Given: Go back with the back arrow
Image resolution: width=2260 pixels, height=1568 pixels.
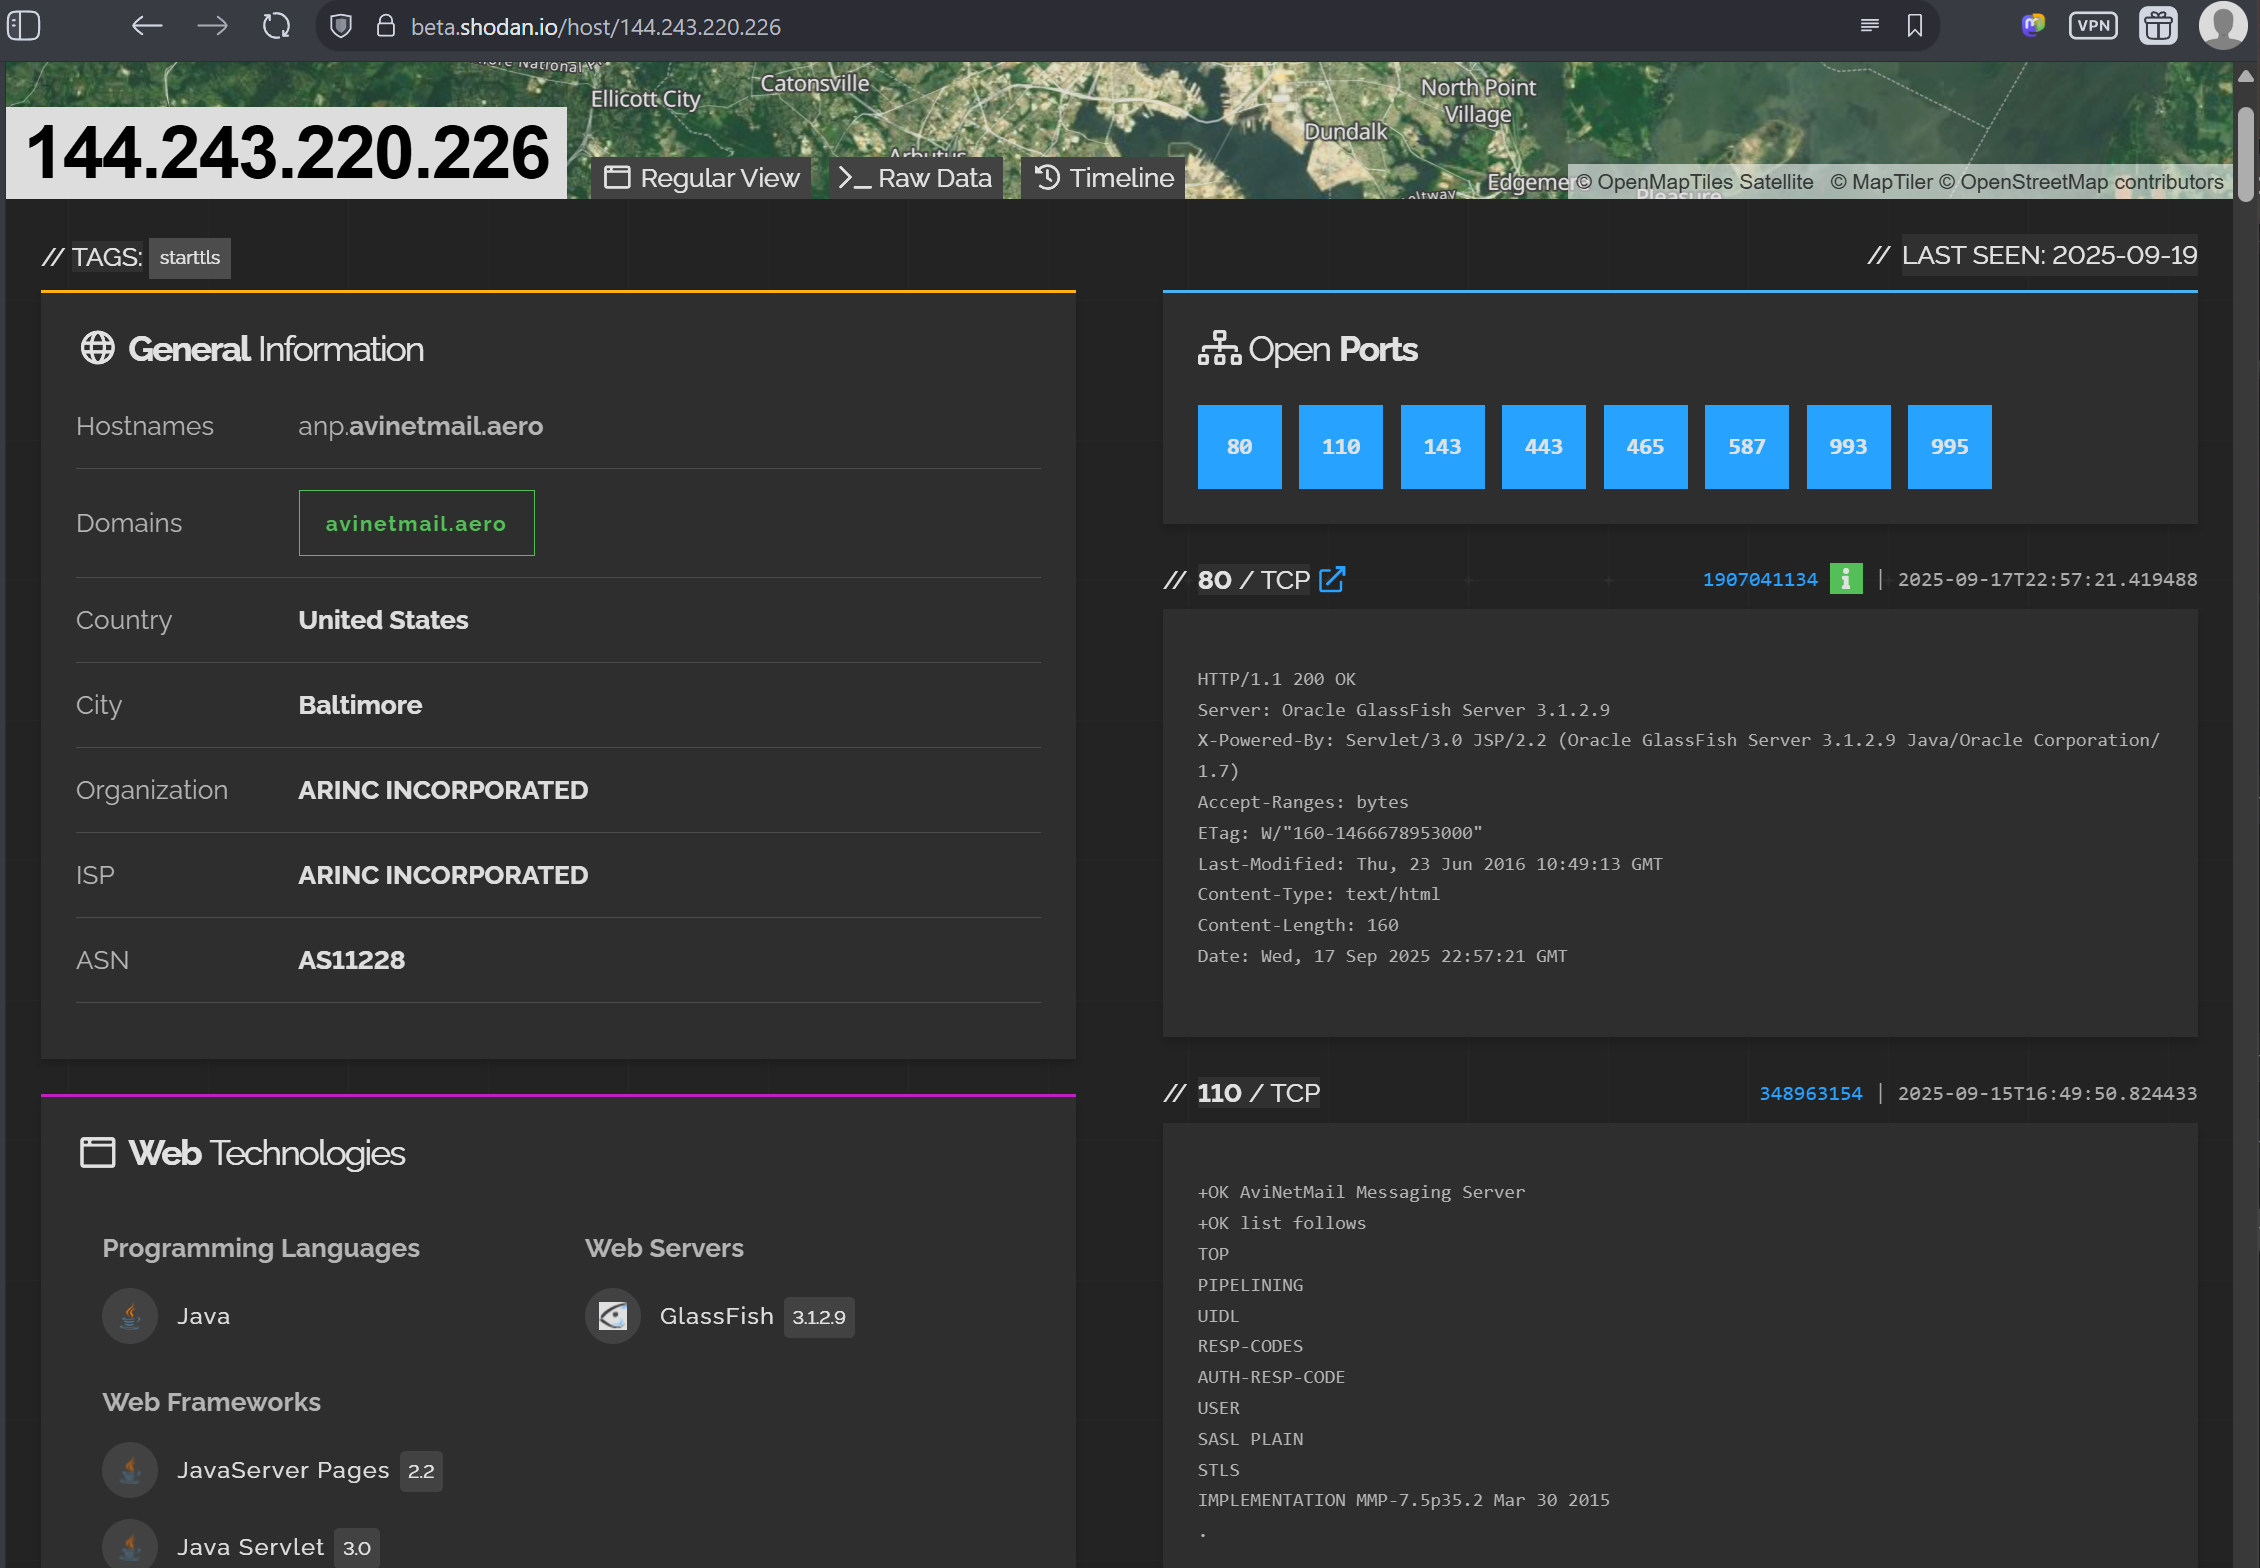Looking at the screenshot, I should tap(147, 26).
